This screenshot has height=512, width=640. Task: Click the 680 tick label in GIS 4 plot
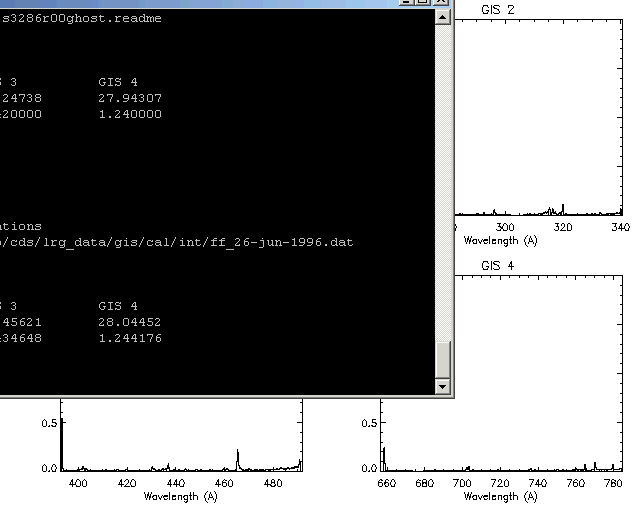pyautogui.click(x=424, y=483)
